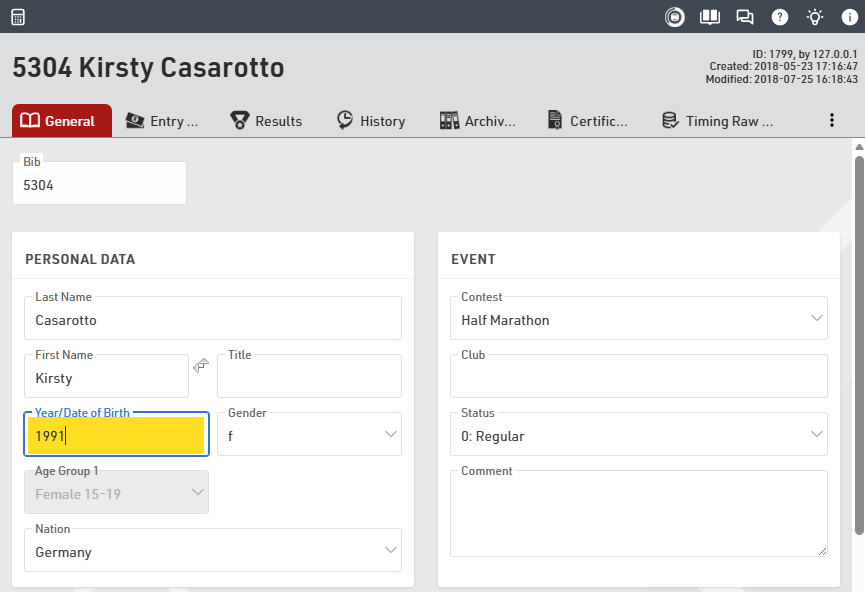
Task: Click into the Club text field
Action: point(638,379)
